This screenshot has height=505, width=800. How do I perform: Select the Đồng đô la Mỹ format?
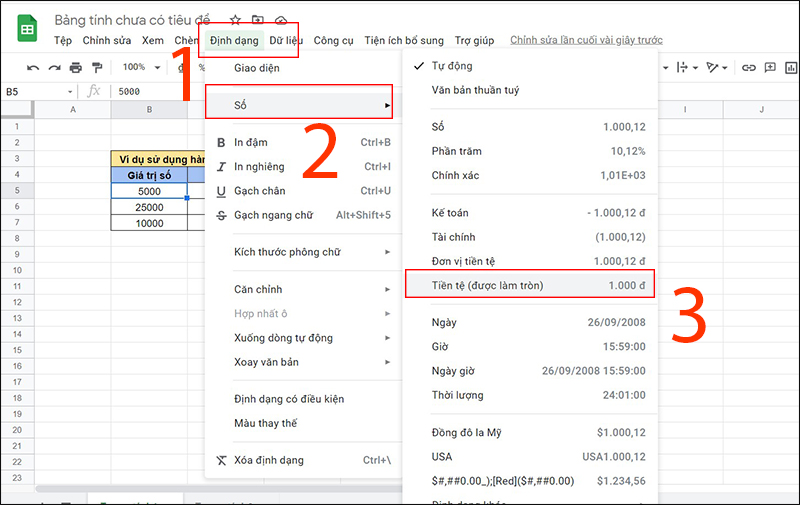tap(530, 433)
